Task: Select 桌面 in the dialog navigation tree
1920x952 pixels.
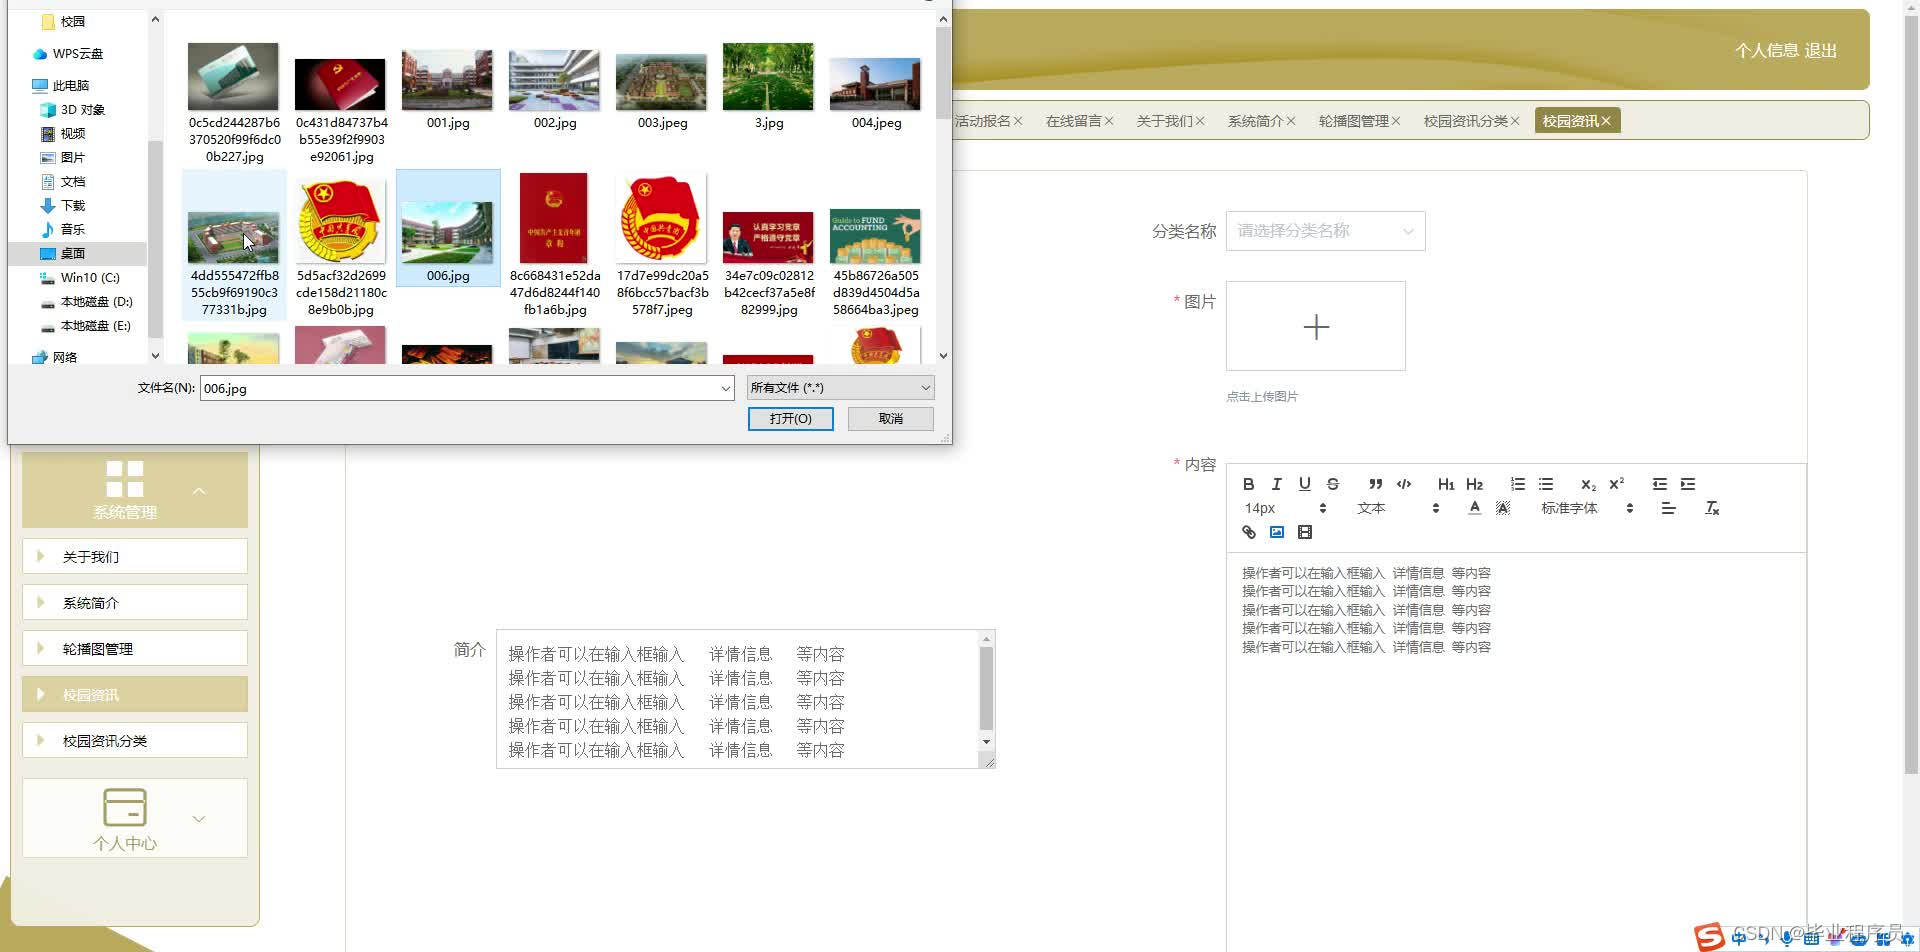Action: (x=72, y=253)
